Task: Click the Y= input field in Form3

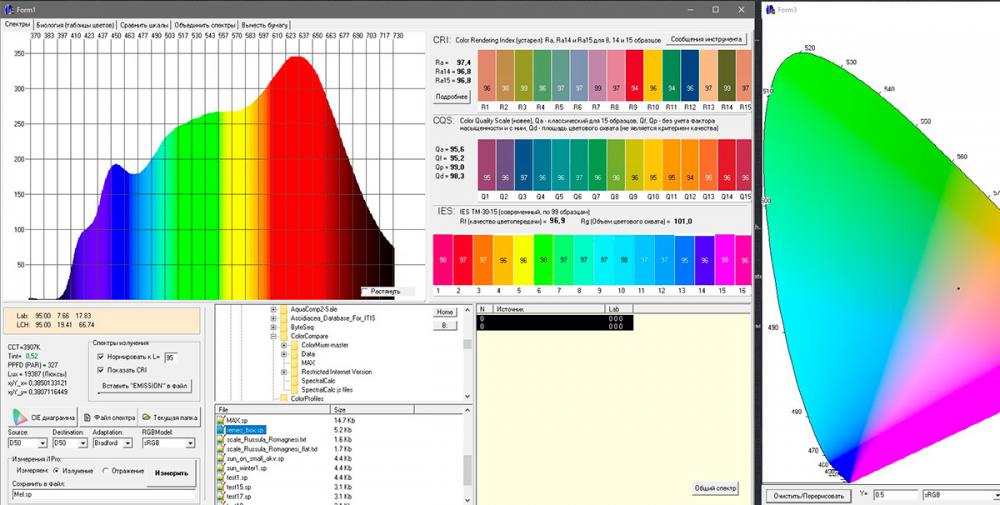Action: pyautogui.click(x=894, y=495)
